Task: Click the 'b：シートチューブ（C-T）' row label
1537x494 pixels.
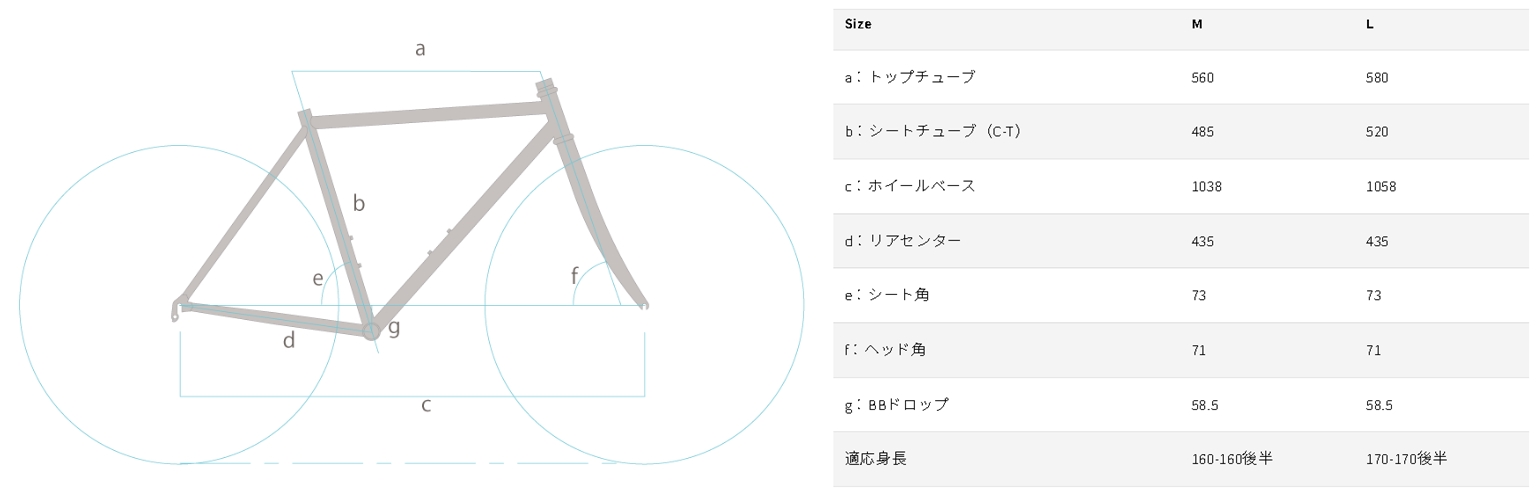Action: pyautogui.click(x=932, y=132)
